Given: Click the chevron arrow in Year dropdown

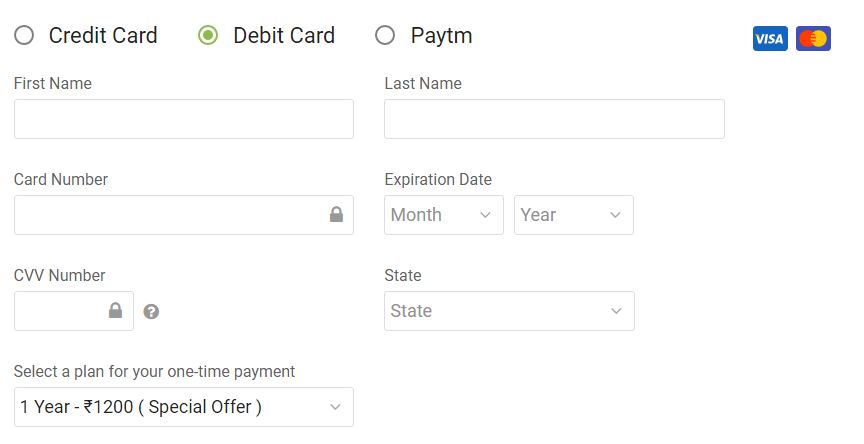Looking at the screenshot, I should 615,215.
